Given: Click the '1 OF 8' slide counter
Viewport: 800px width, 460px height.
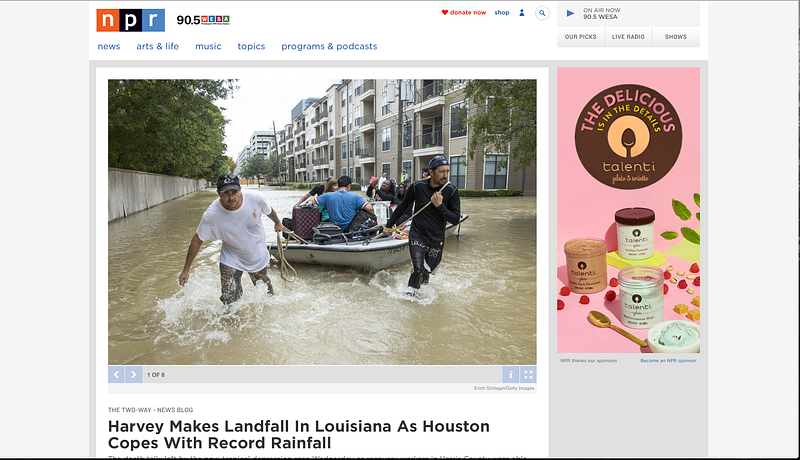Looking at the screenshot, I should click(156, 375).
